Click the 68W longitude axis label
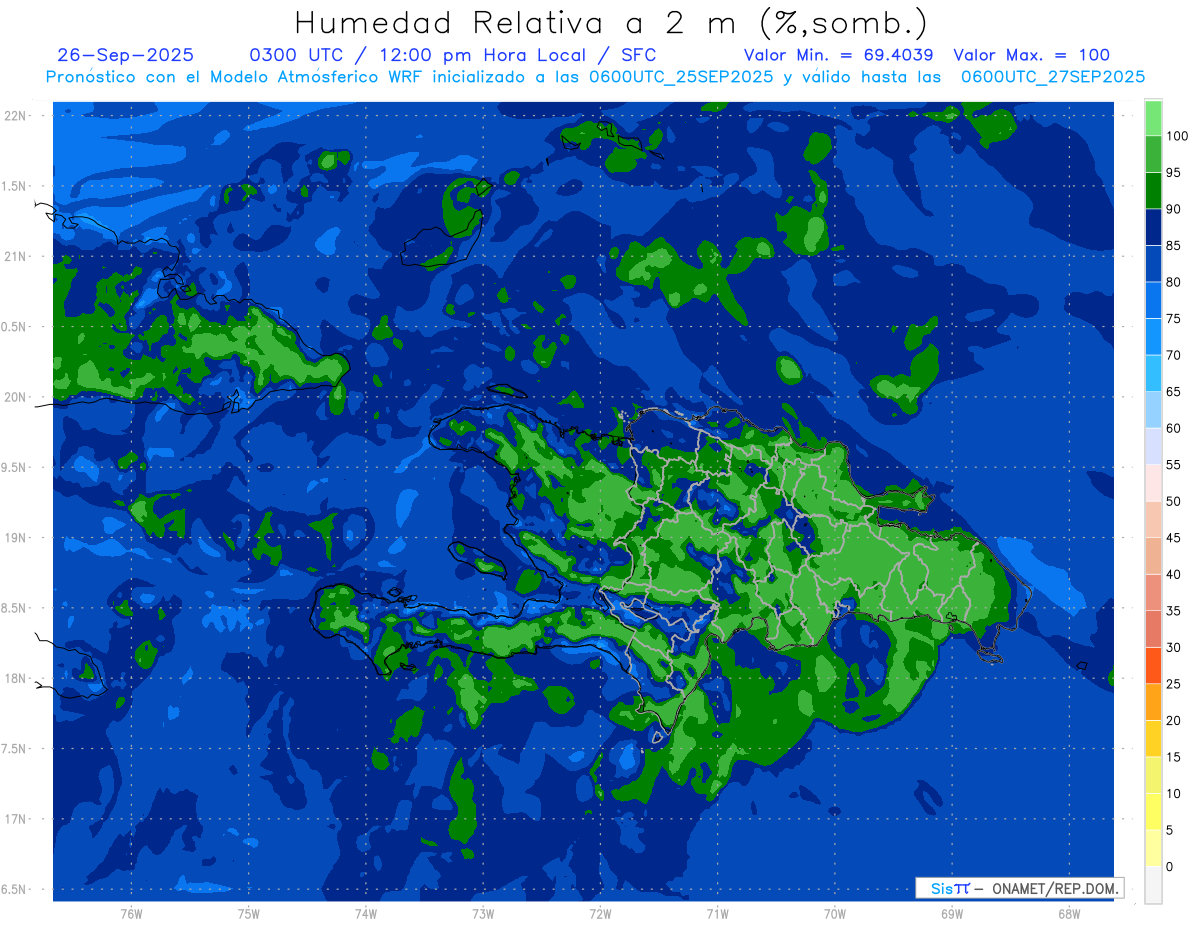The height and width of the screenshot is (927, 1200). pyautogui.click(x=1068, y=913)
